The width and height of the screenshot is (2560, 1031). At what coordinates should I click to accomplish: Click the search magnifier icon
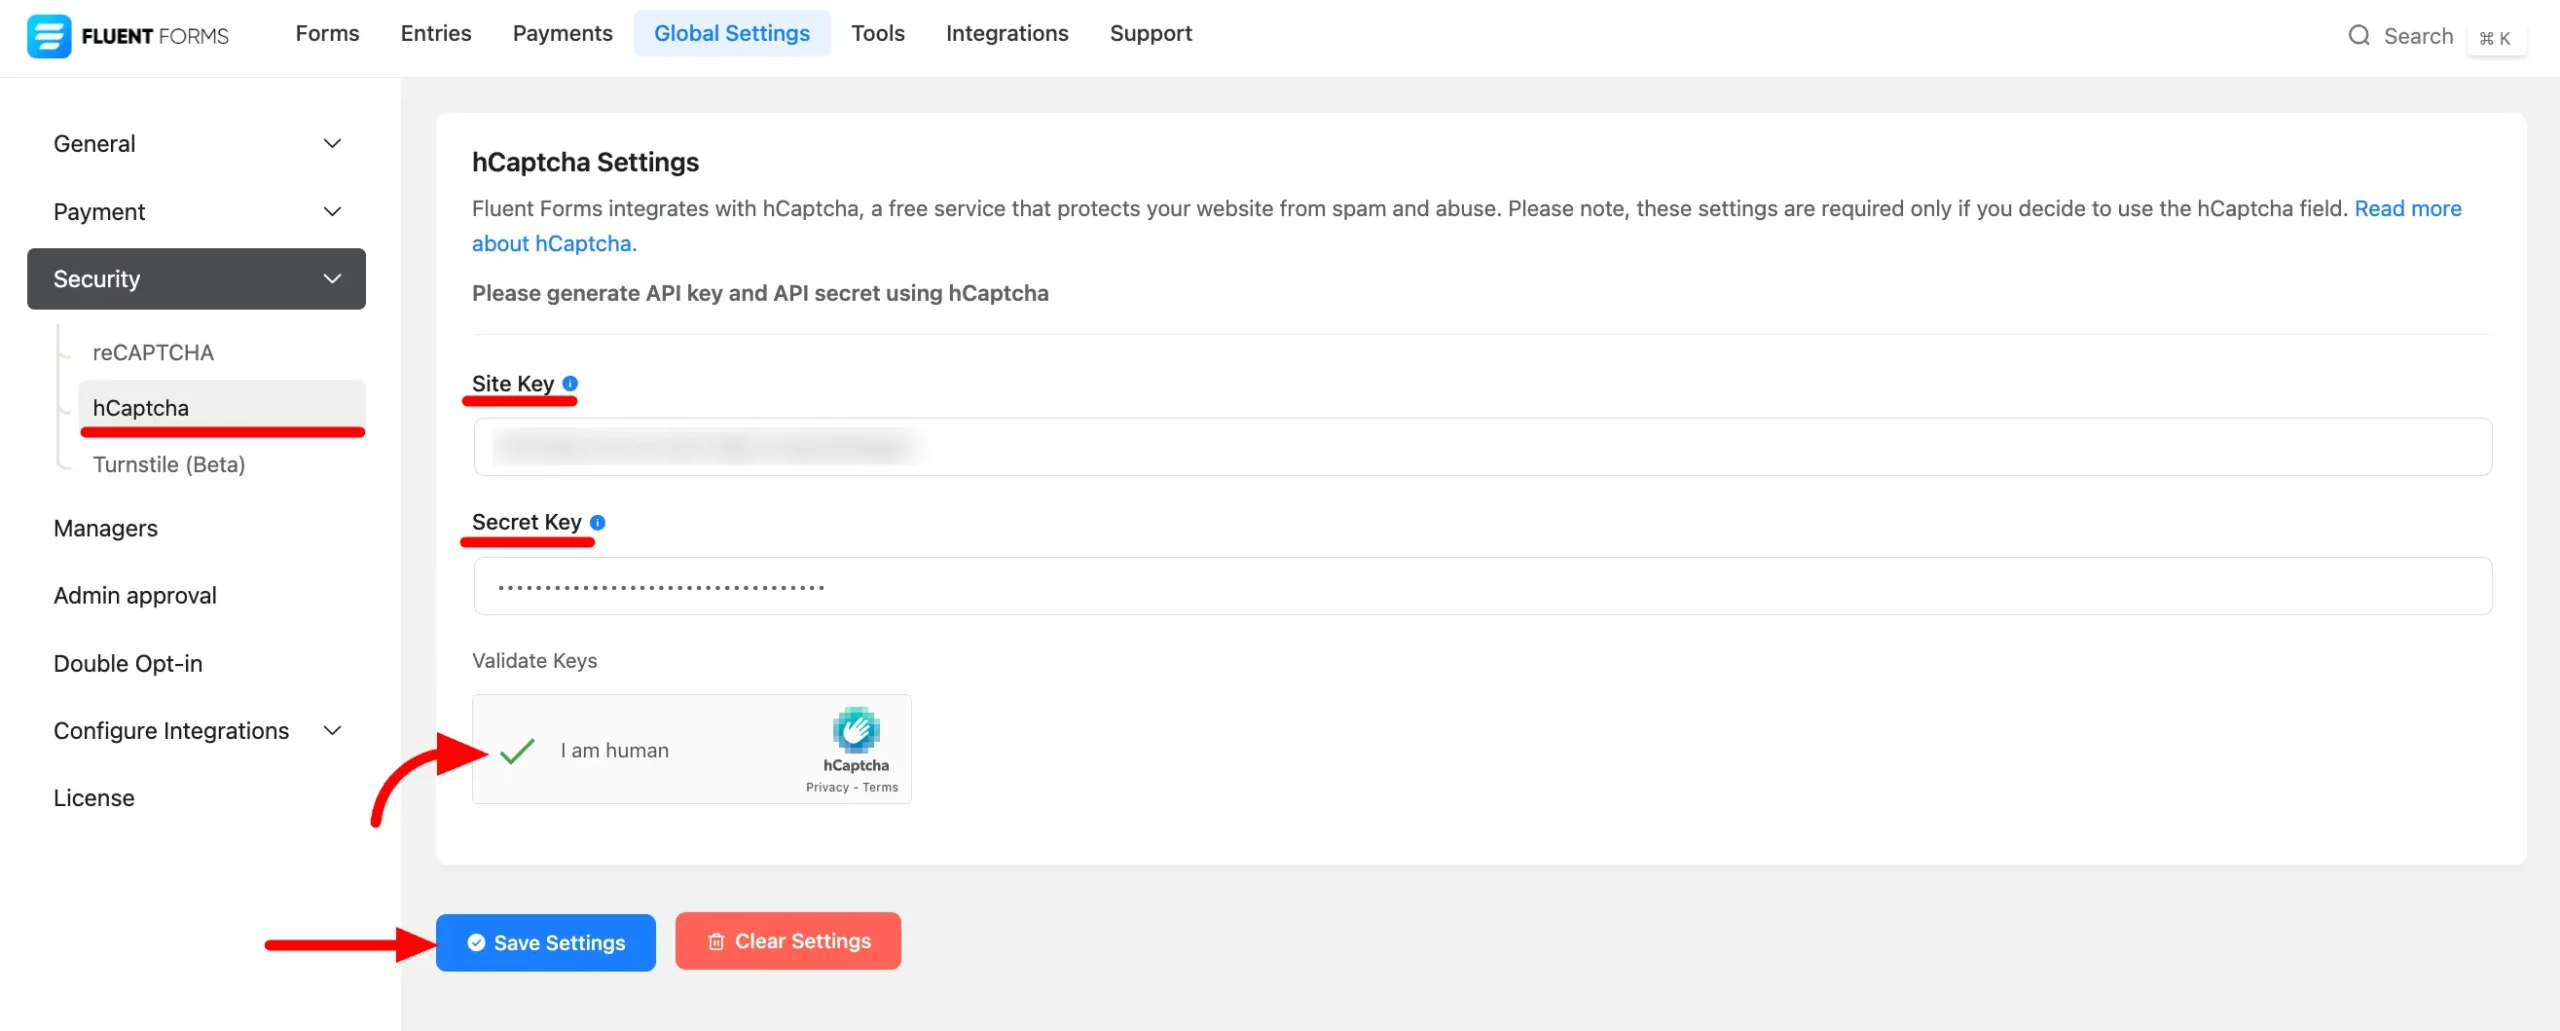[x=2358, y=36]
